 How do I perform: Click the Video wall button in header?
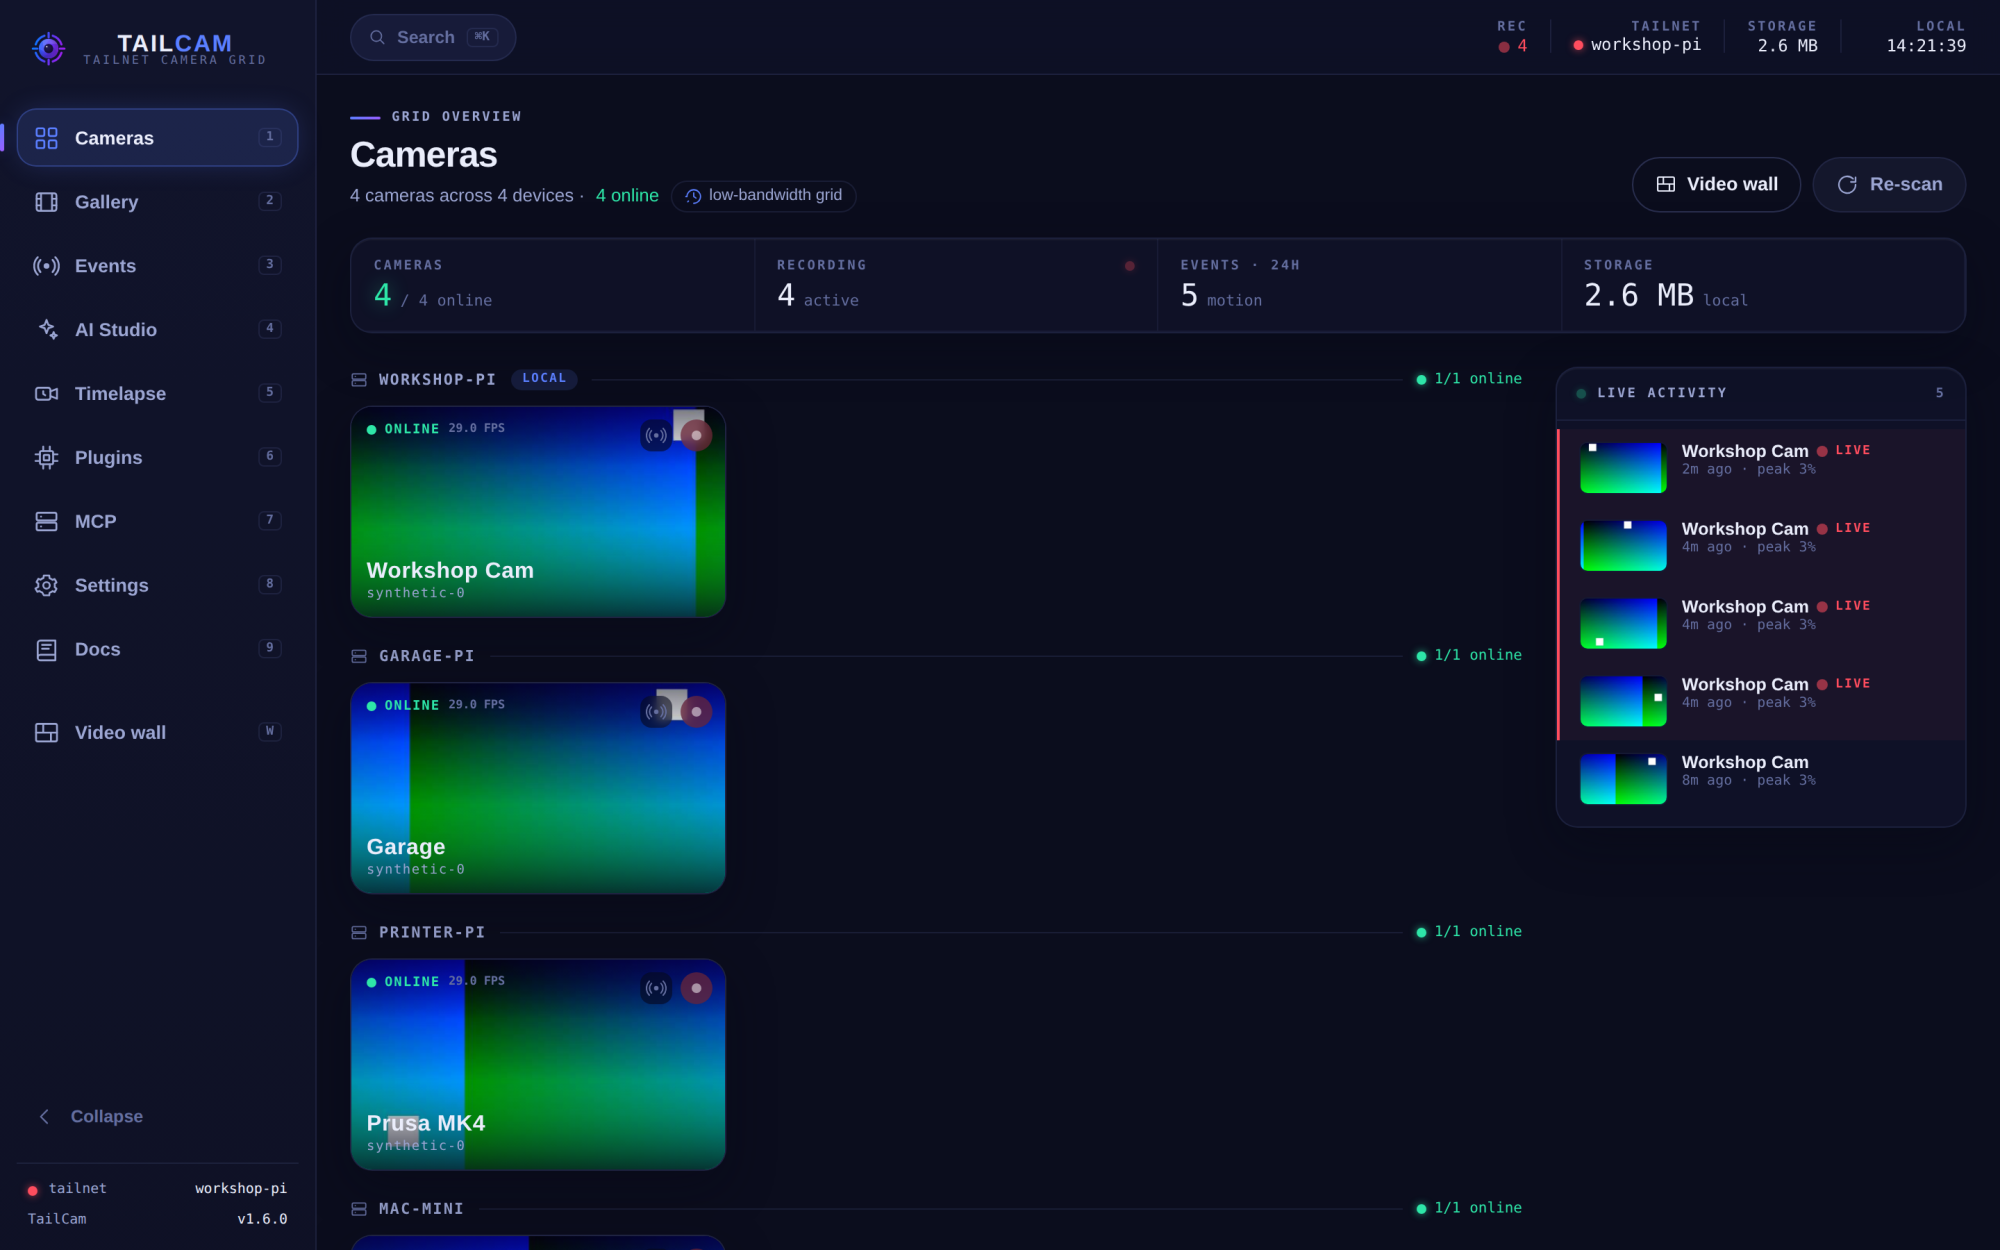pos(1716,184)
